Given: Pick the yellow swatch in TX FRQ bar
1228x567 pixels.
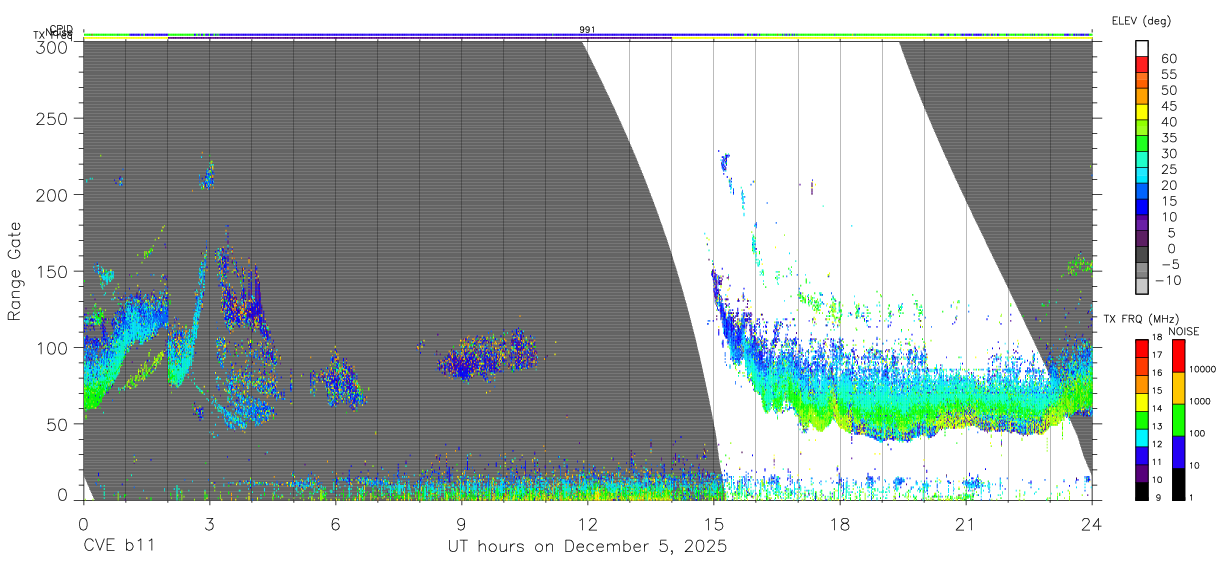Looking at the screenshot, I should coord(1142,402).
